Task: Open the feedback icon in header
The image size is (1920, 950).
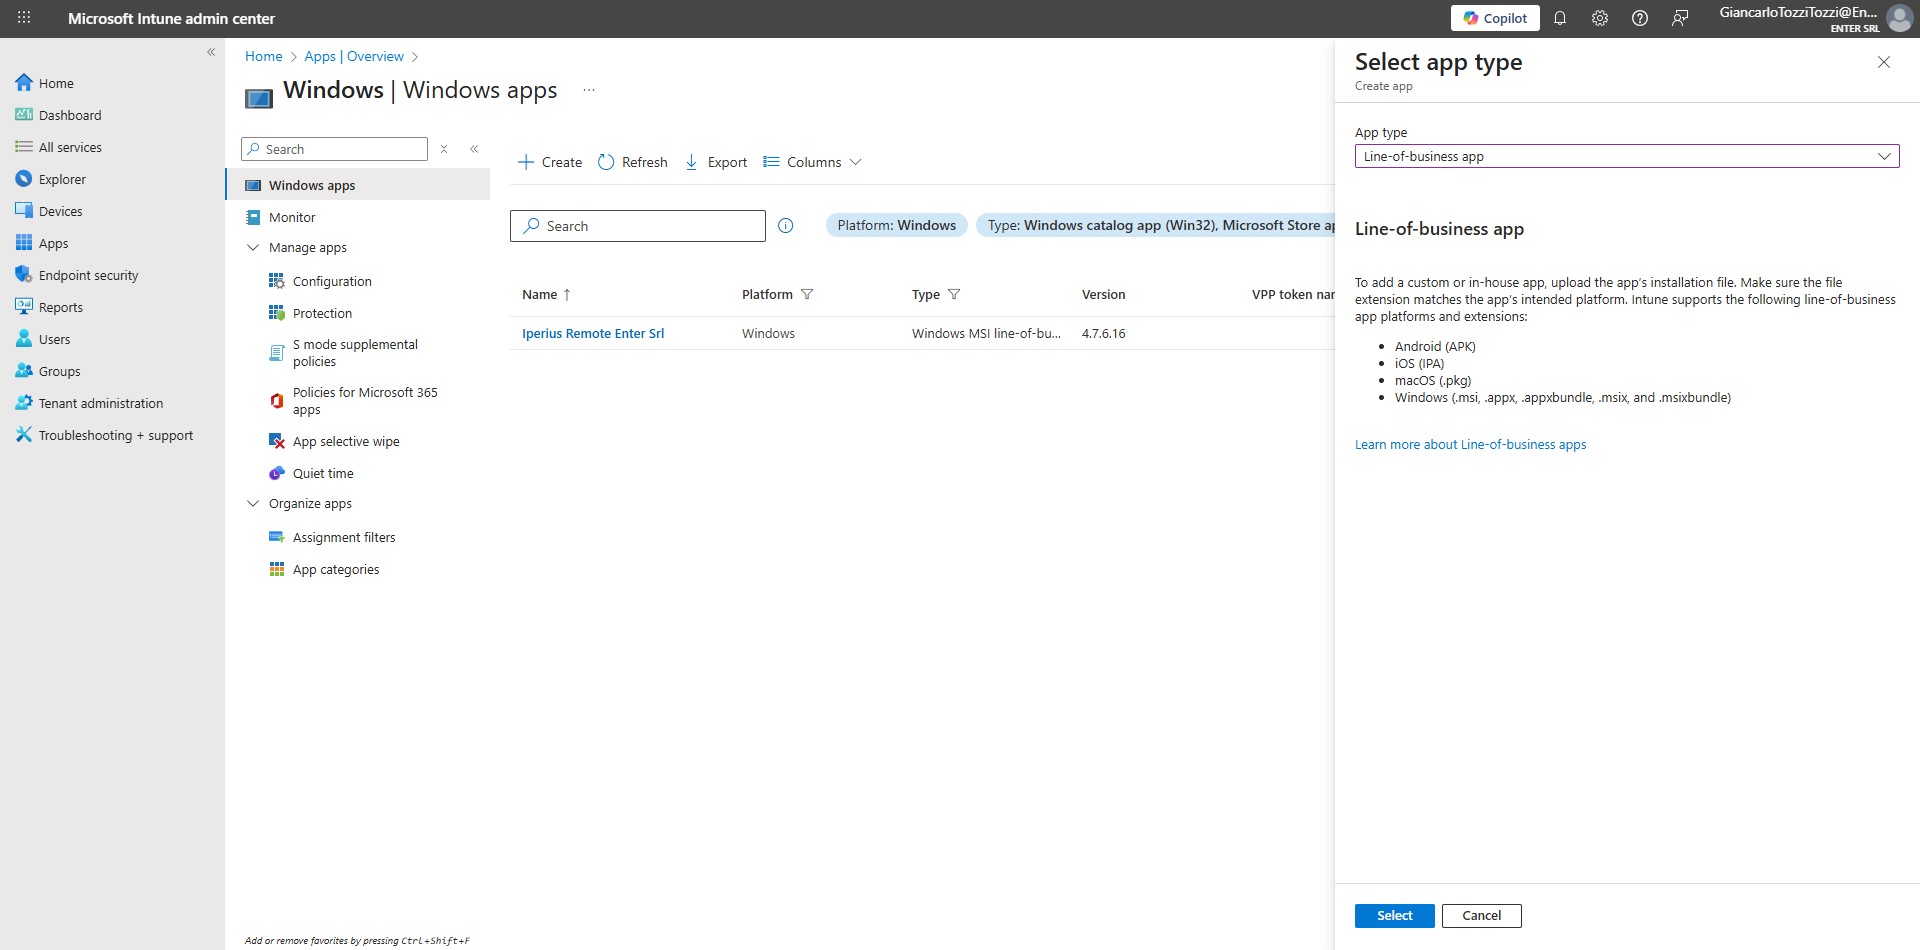Action: coord(1680,18)
